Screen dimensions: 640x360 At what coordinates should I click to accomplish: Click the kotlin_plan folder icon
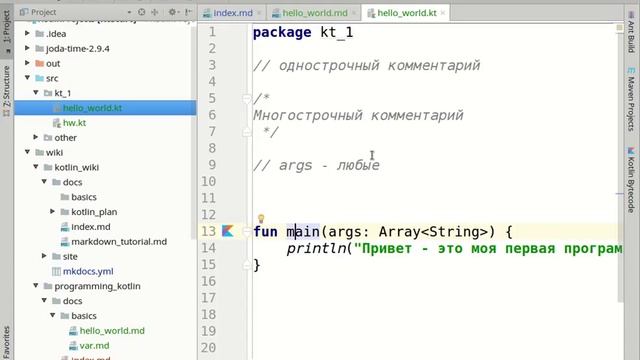(64, 212)
